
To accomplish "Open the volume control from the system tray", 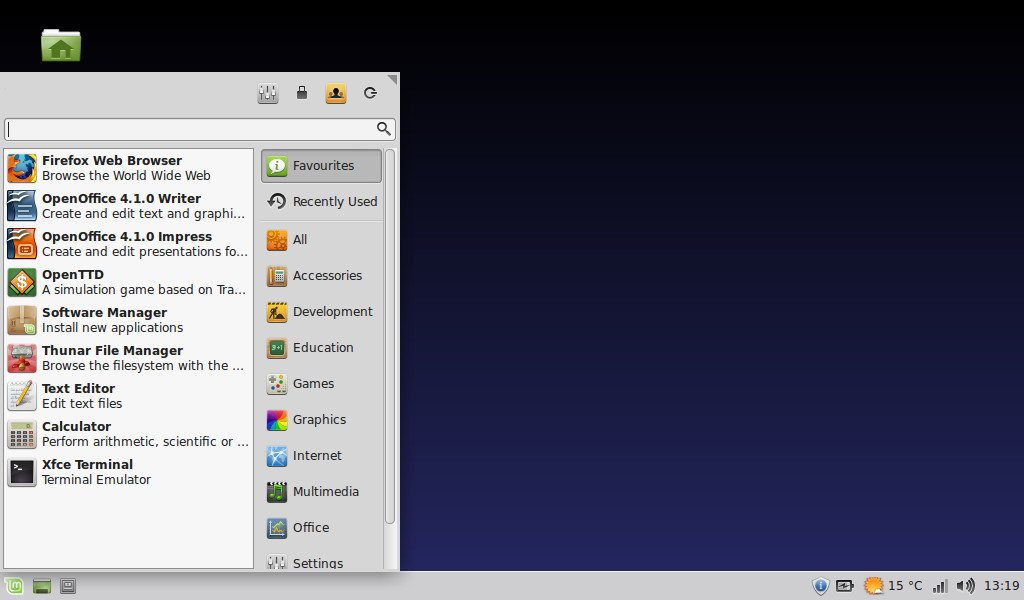I will pos(966,585).
